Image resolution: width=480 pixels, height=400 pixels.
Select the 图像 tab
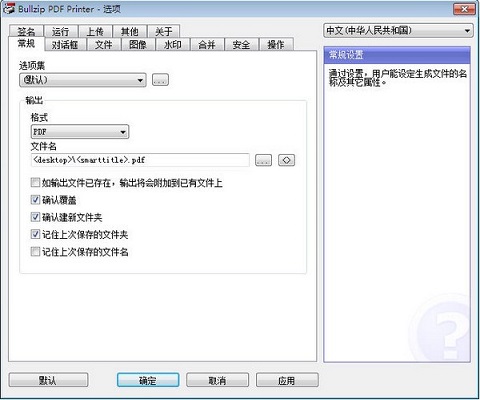[x=138, y=44]
